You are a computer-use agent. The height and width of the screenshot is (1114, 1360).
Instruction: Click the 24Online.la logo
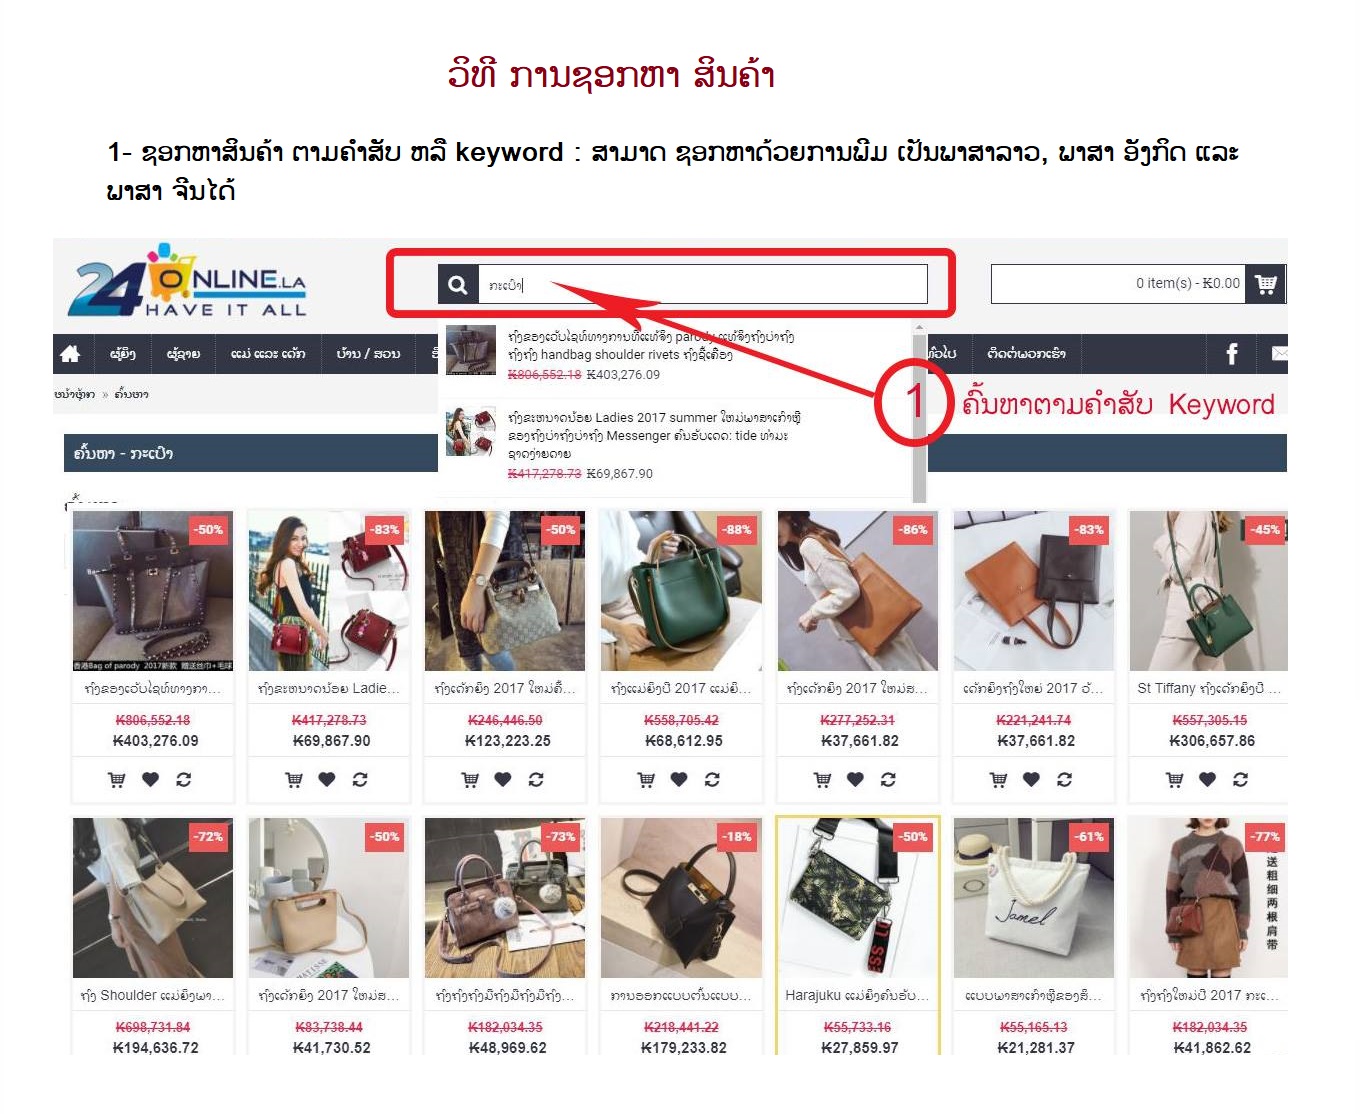click(187, 282)
